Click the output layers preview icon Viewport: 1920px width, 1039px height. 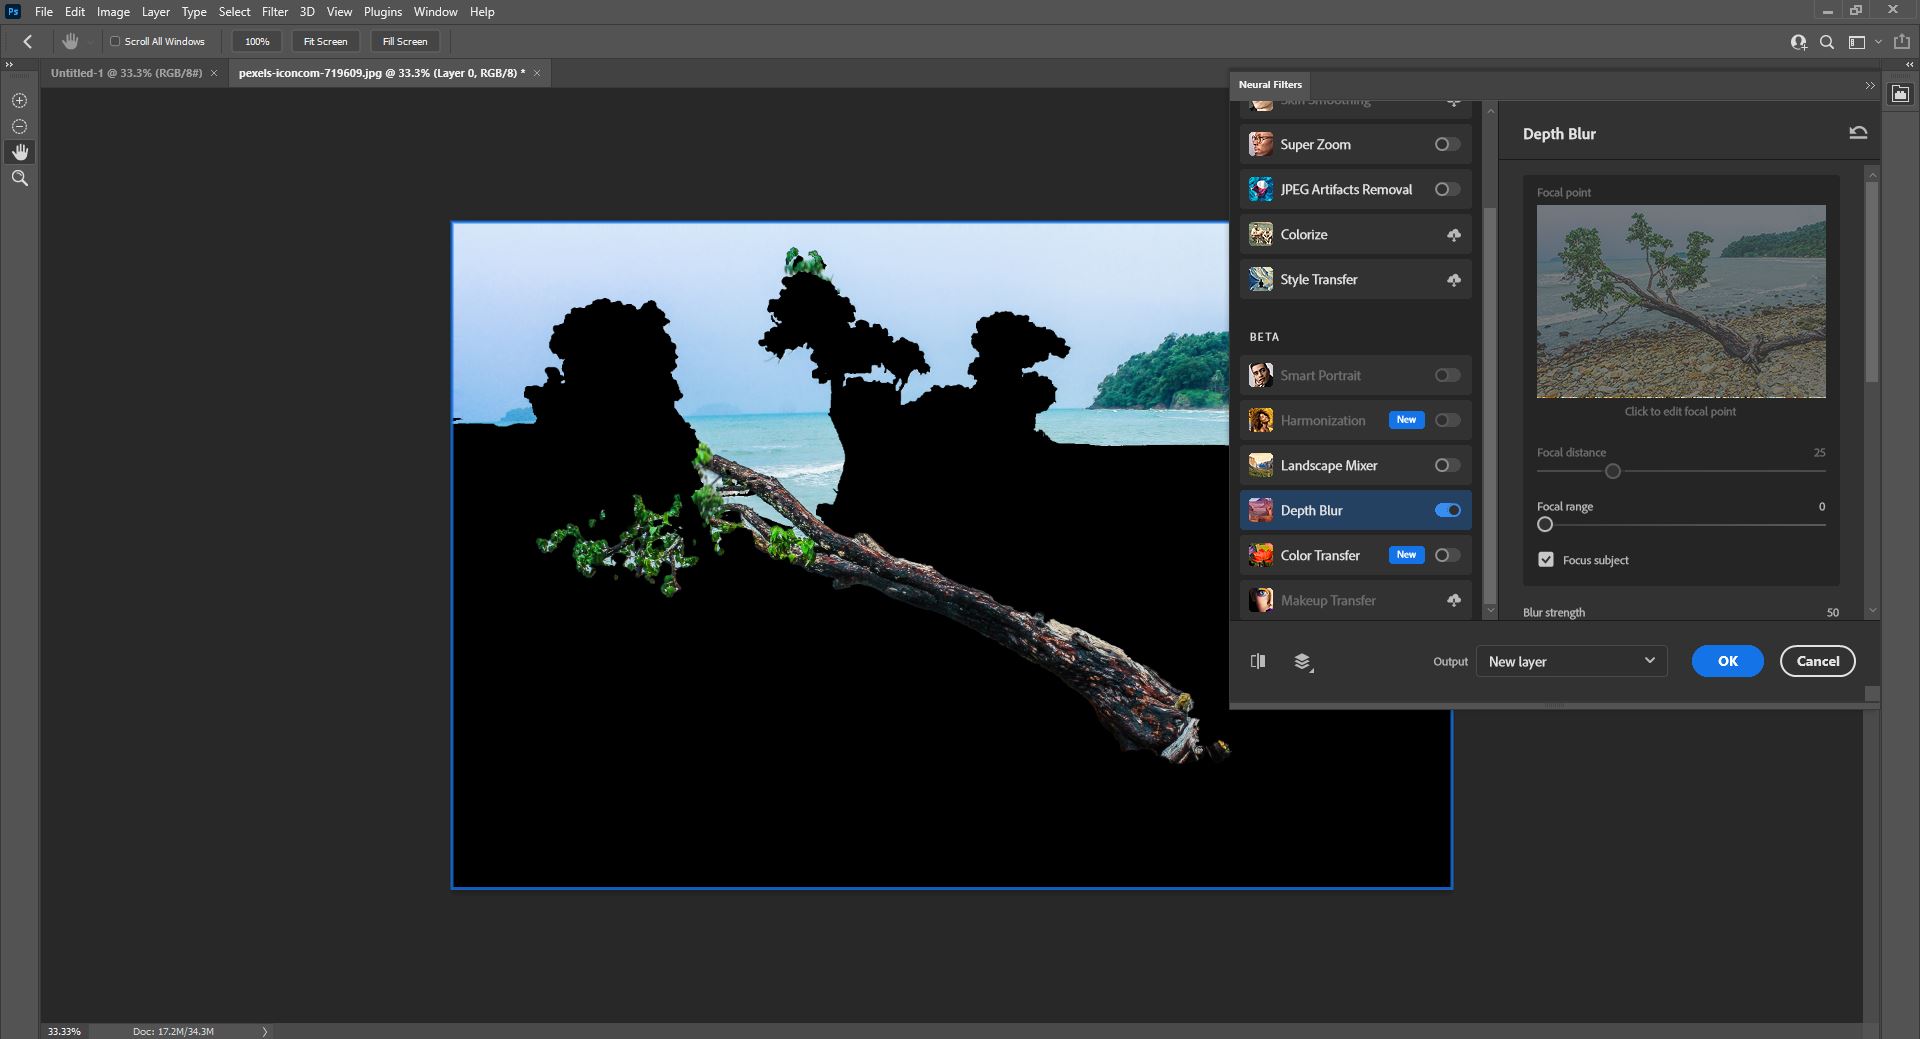1302,661
